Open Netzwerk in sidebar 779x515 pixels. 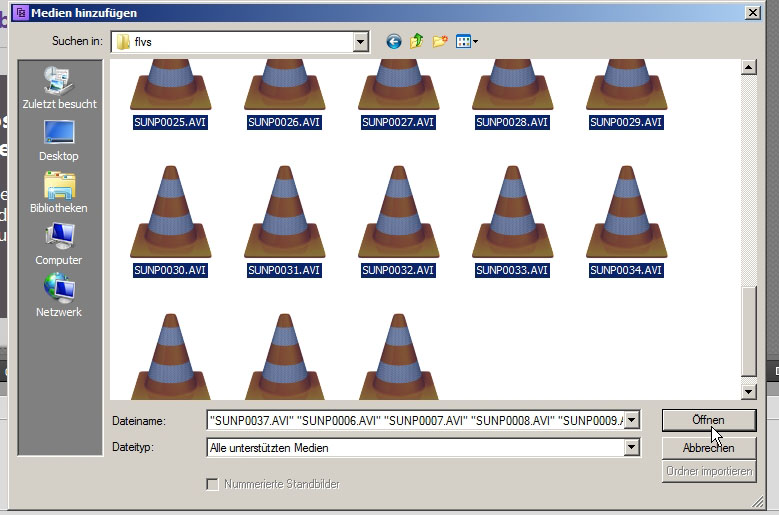pyautogui.click(x=59, y=296)
